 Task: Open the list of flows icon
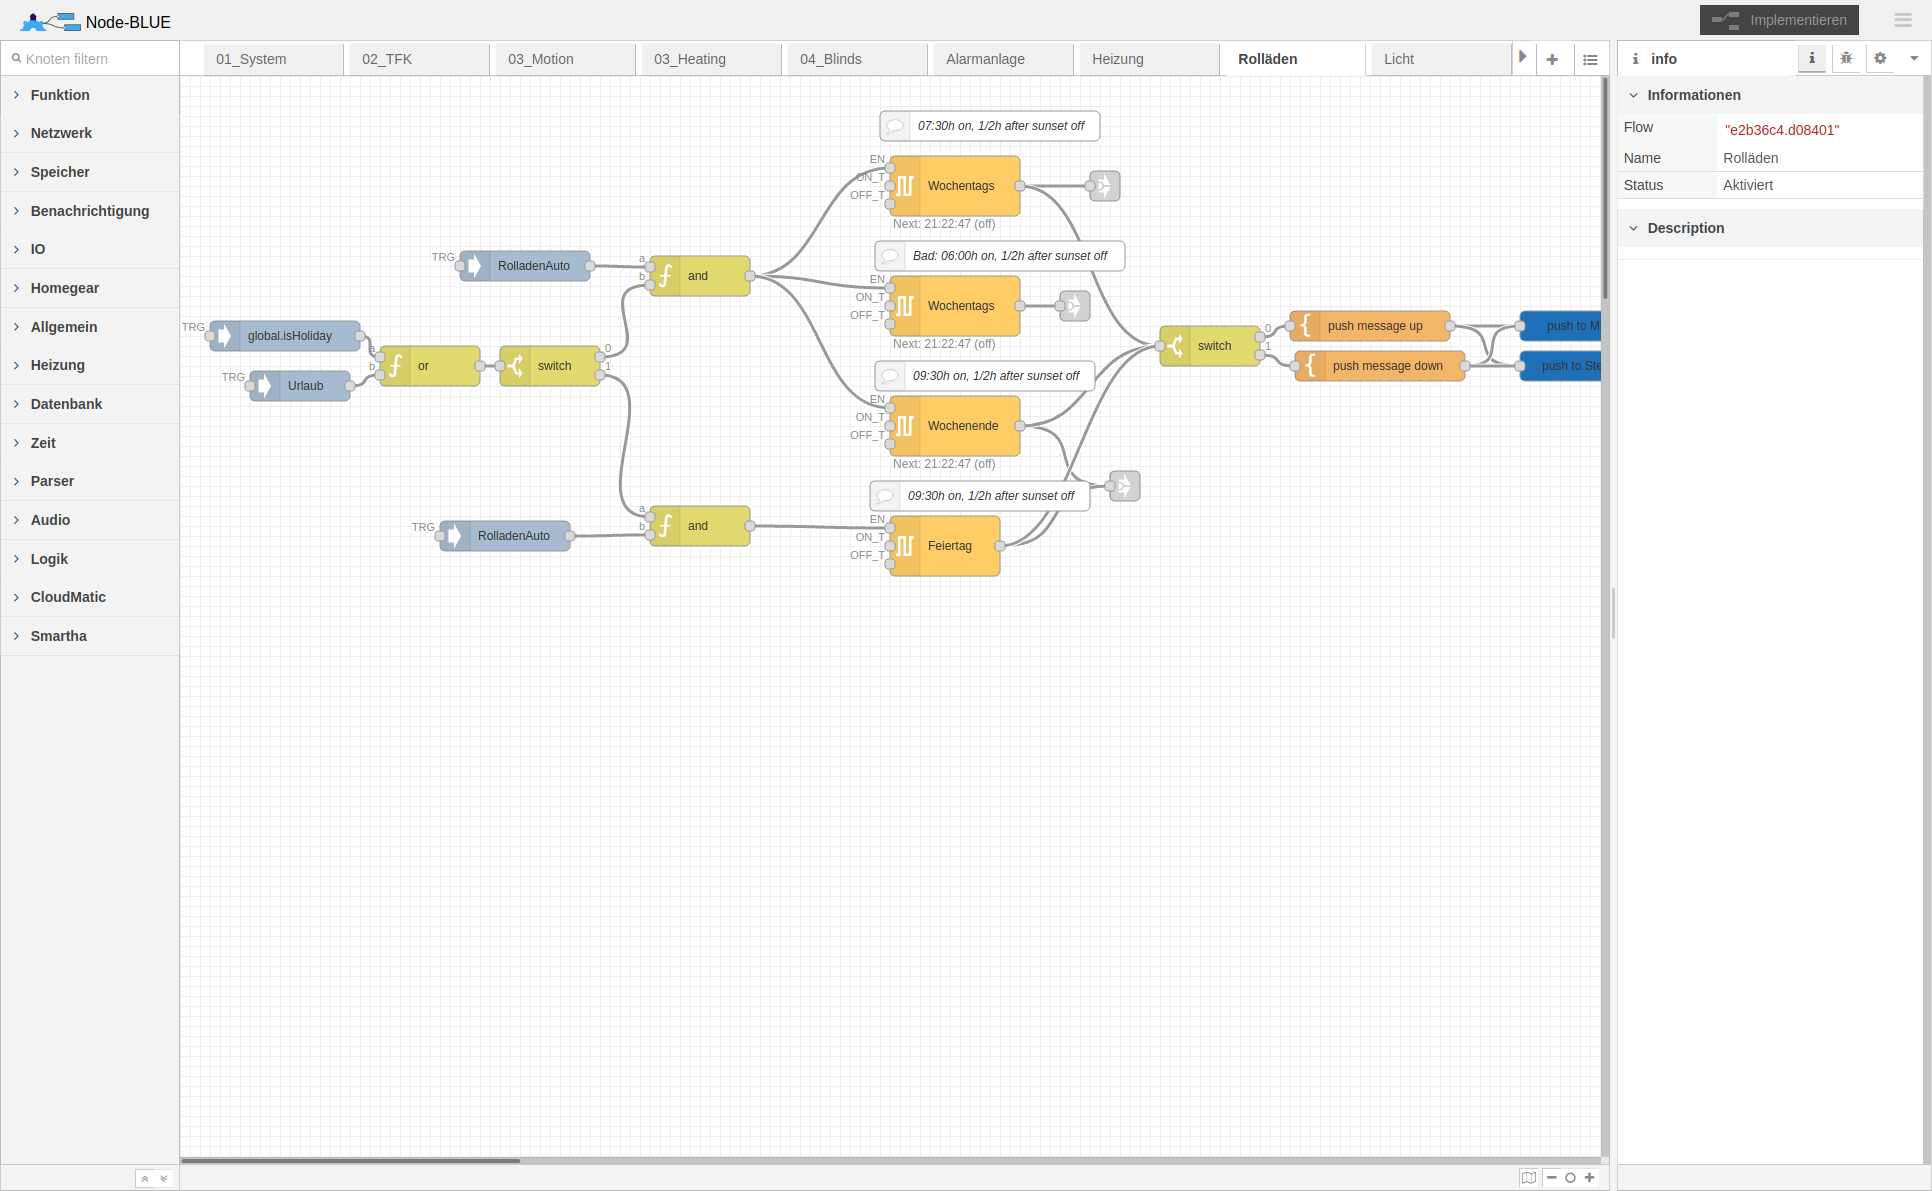pyautogui.click(x=1590, y=59)
